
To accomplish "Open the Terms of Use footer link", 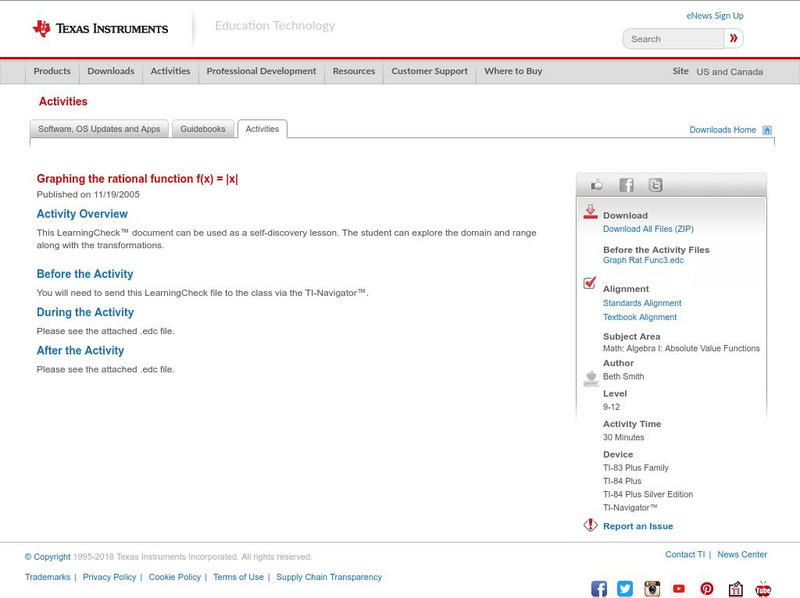I will (x=238, y=577).
